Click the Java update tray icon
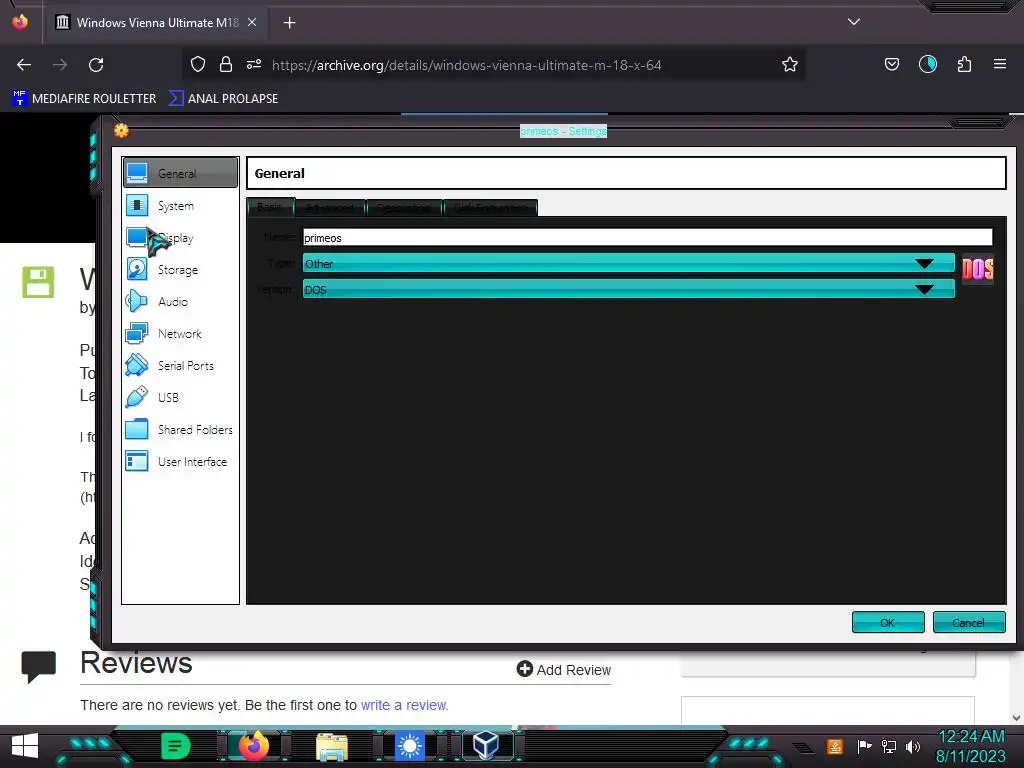Image resolution: width=1024 pixels, height=768 pixels. coord(835,746)
